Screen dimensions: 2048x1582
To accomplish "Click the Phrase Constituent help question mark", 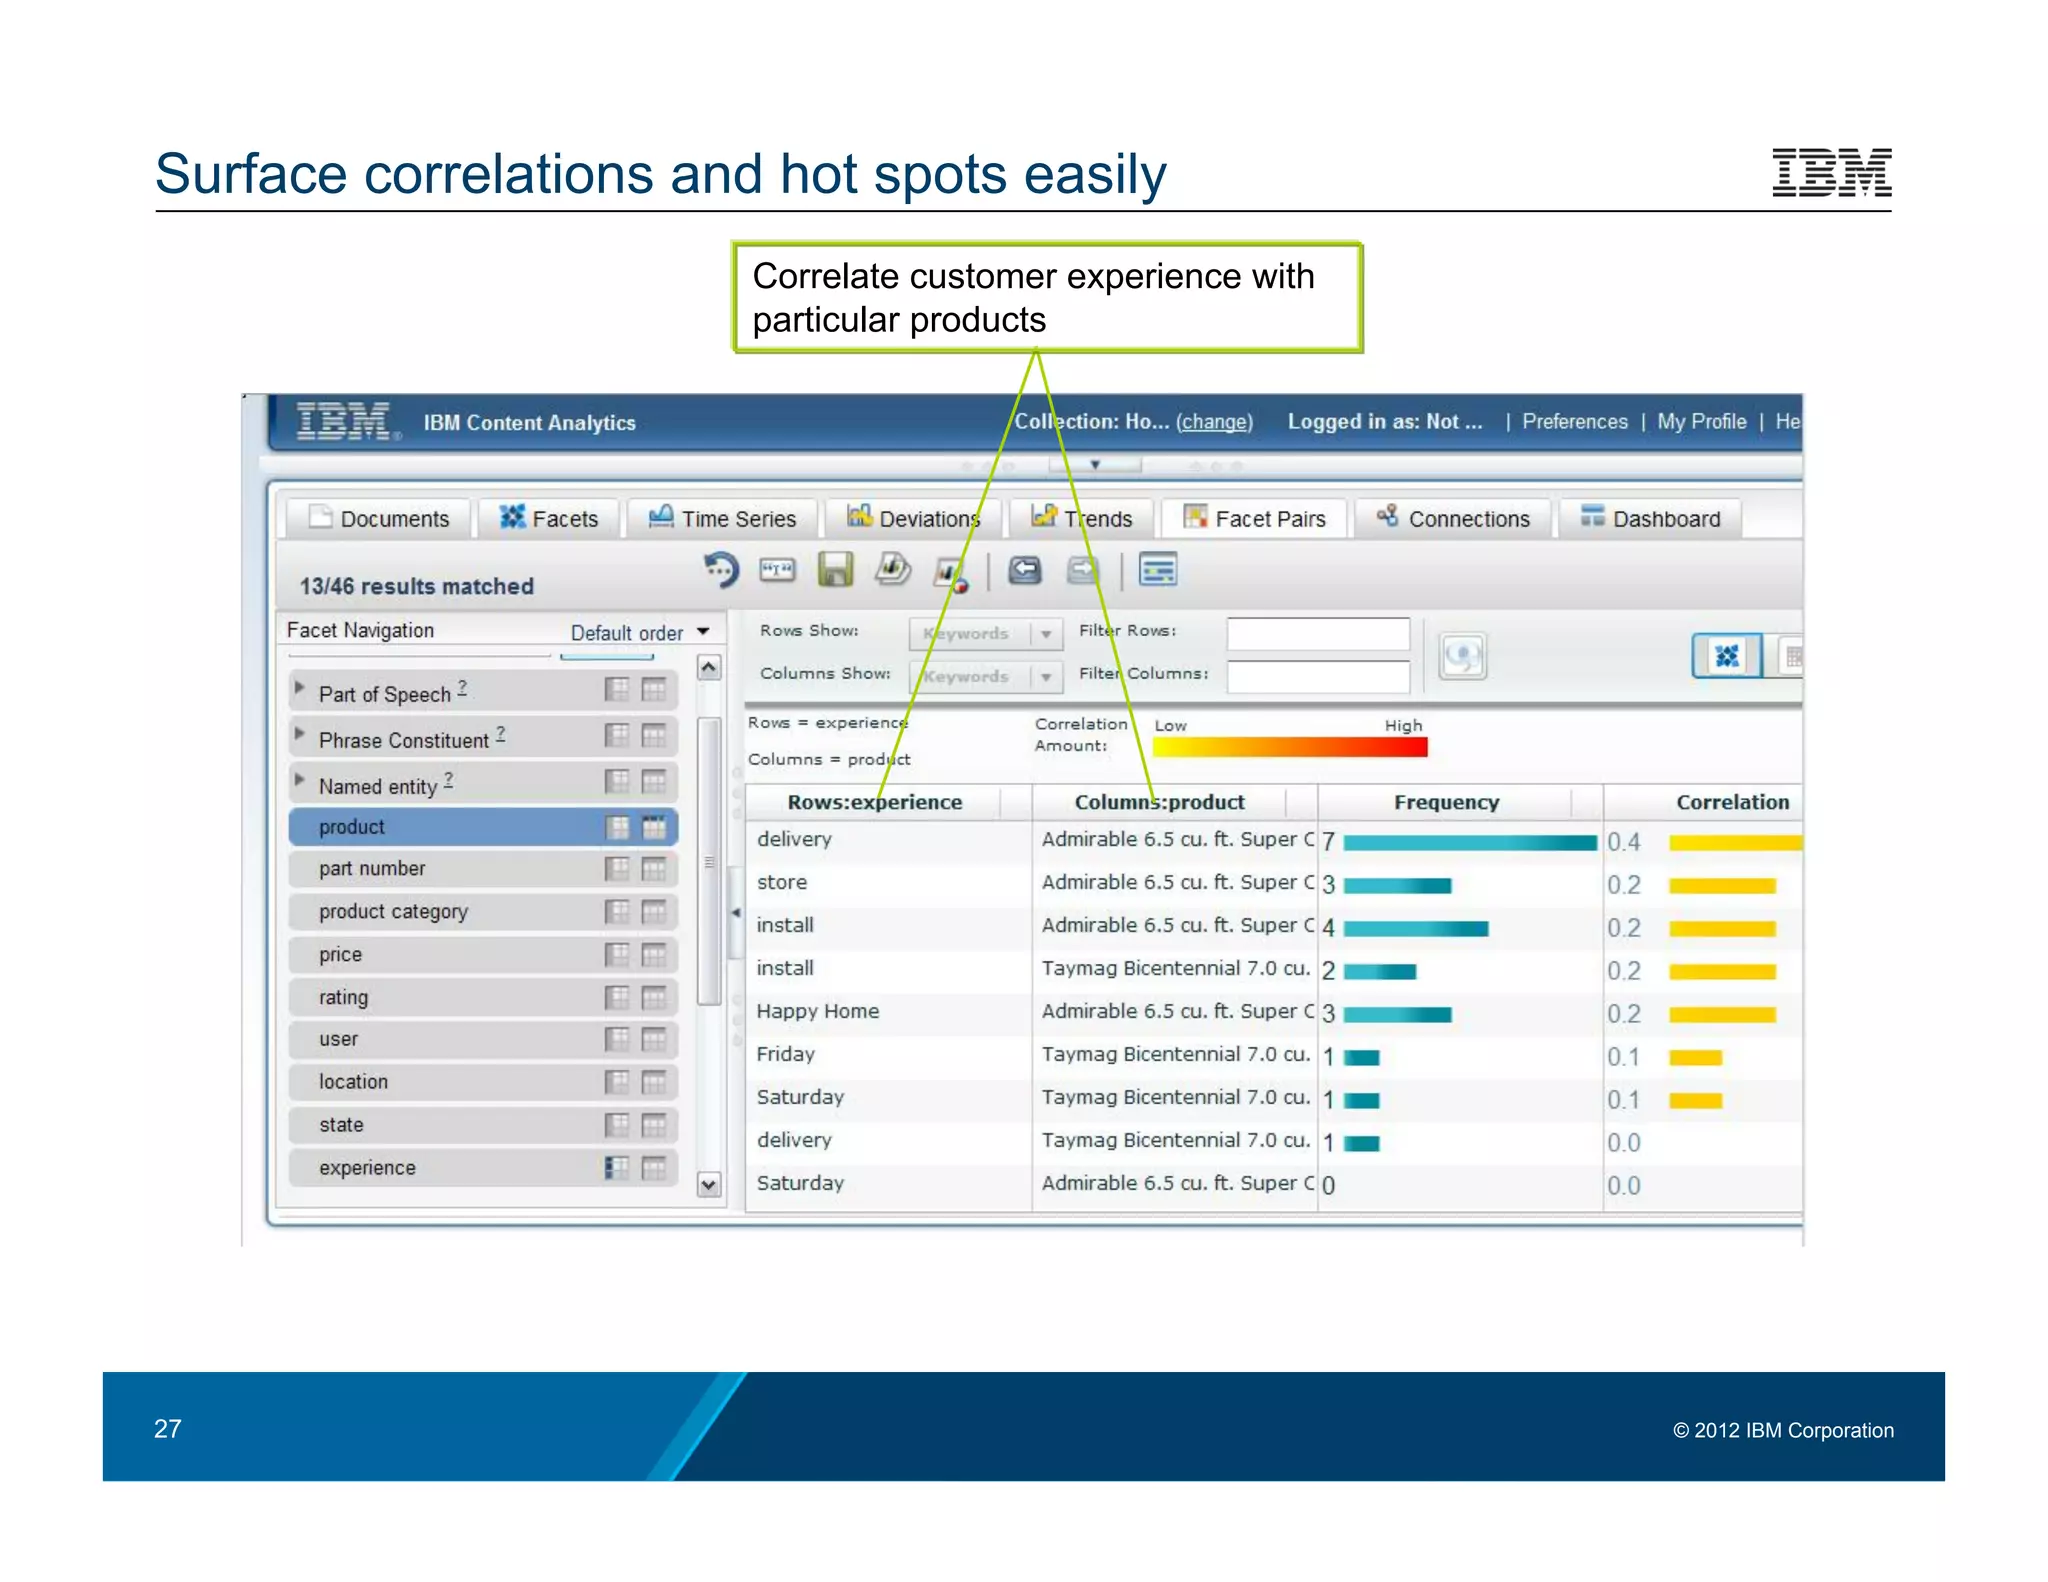I will click(501, 734).
